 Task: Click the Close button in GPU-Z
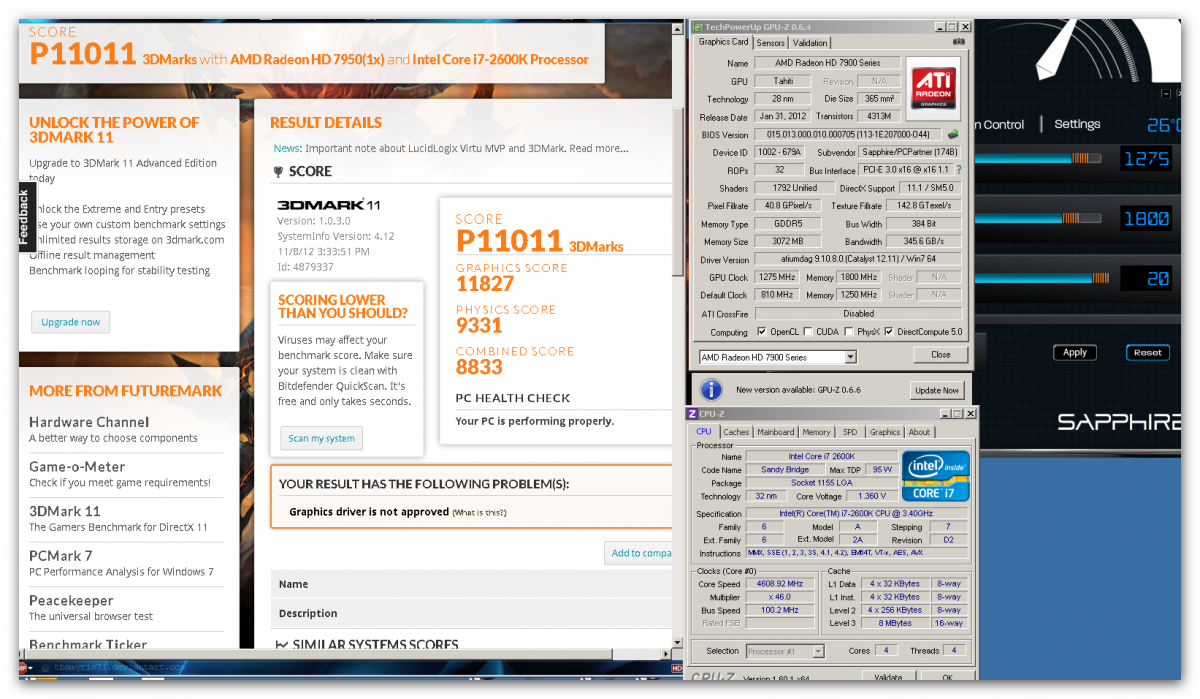[x=940, y=355]
